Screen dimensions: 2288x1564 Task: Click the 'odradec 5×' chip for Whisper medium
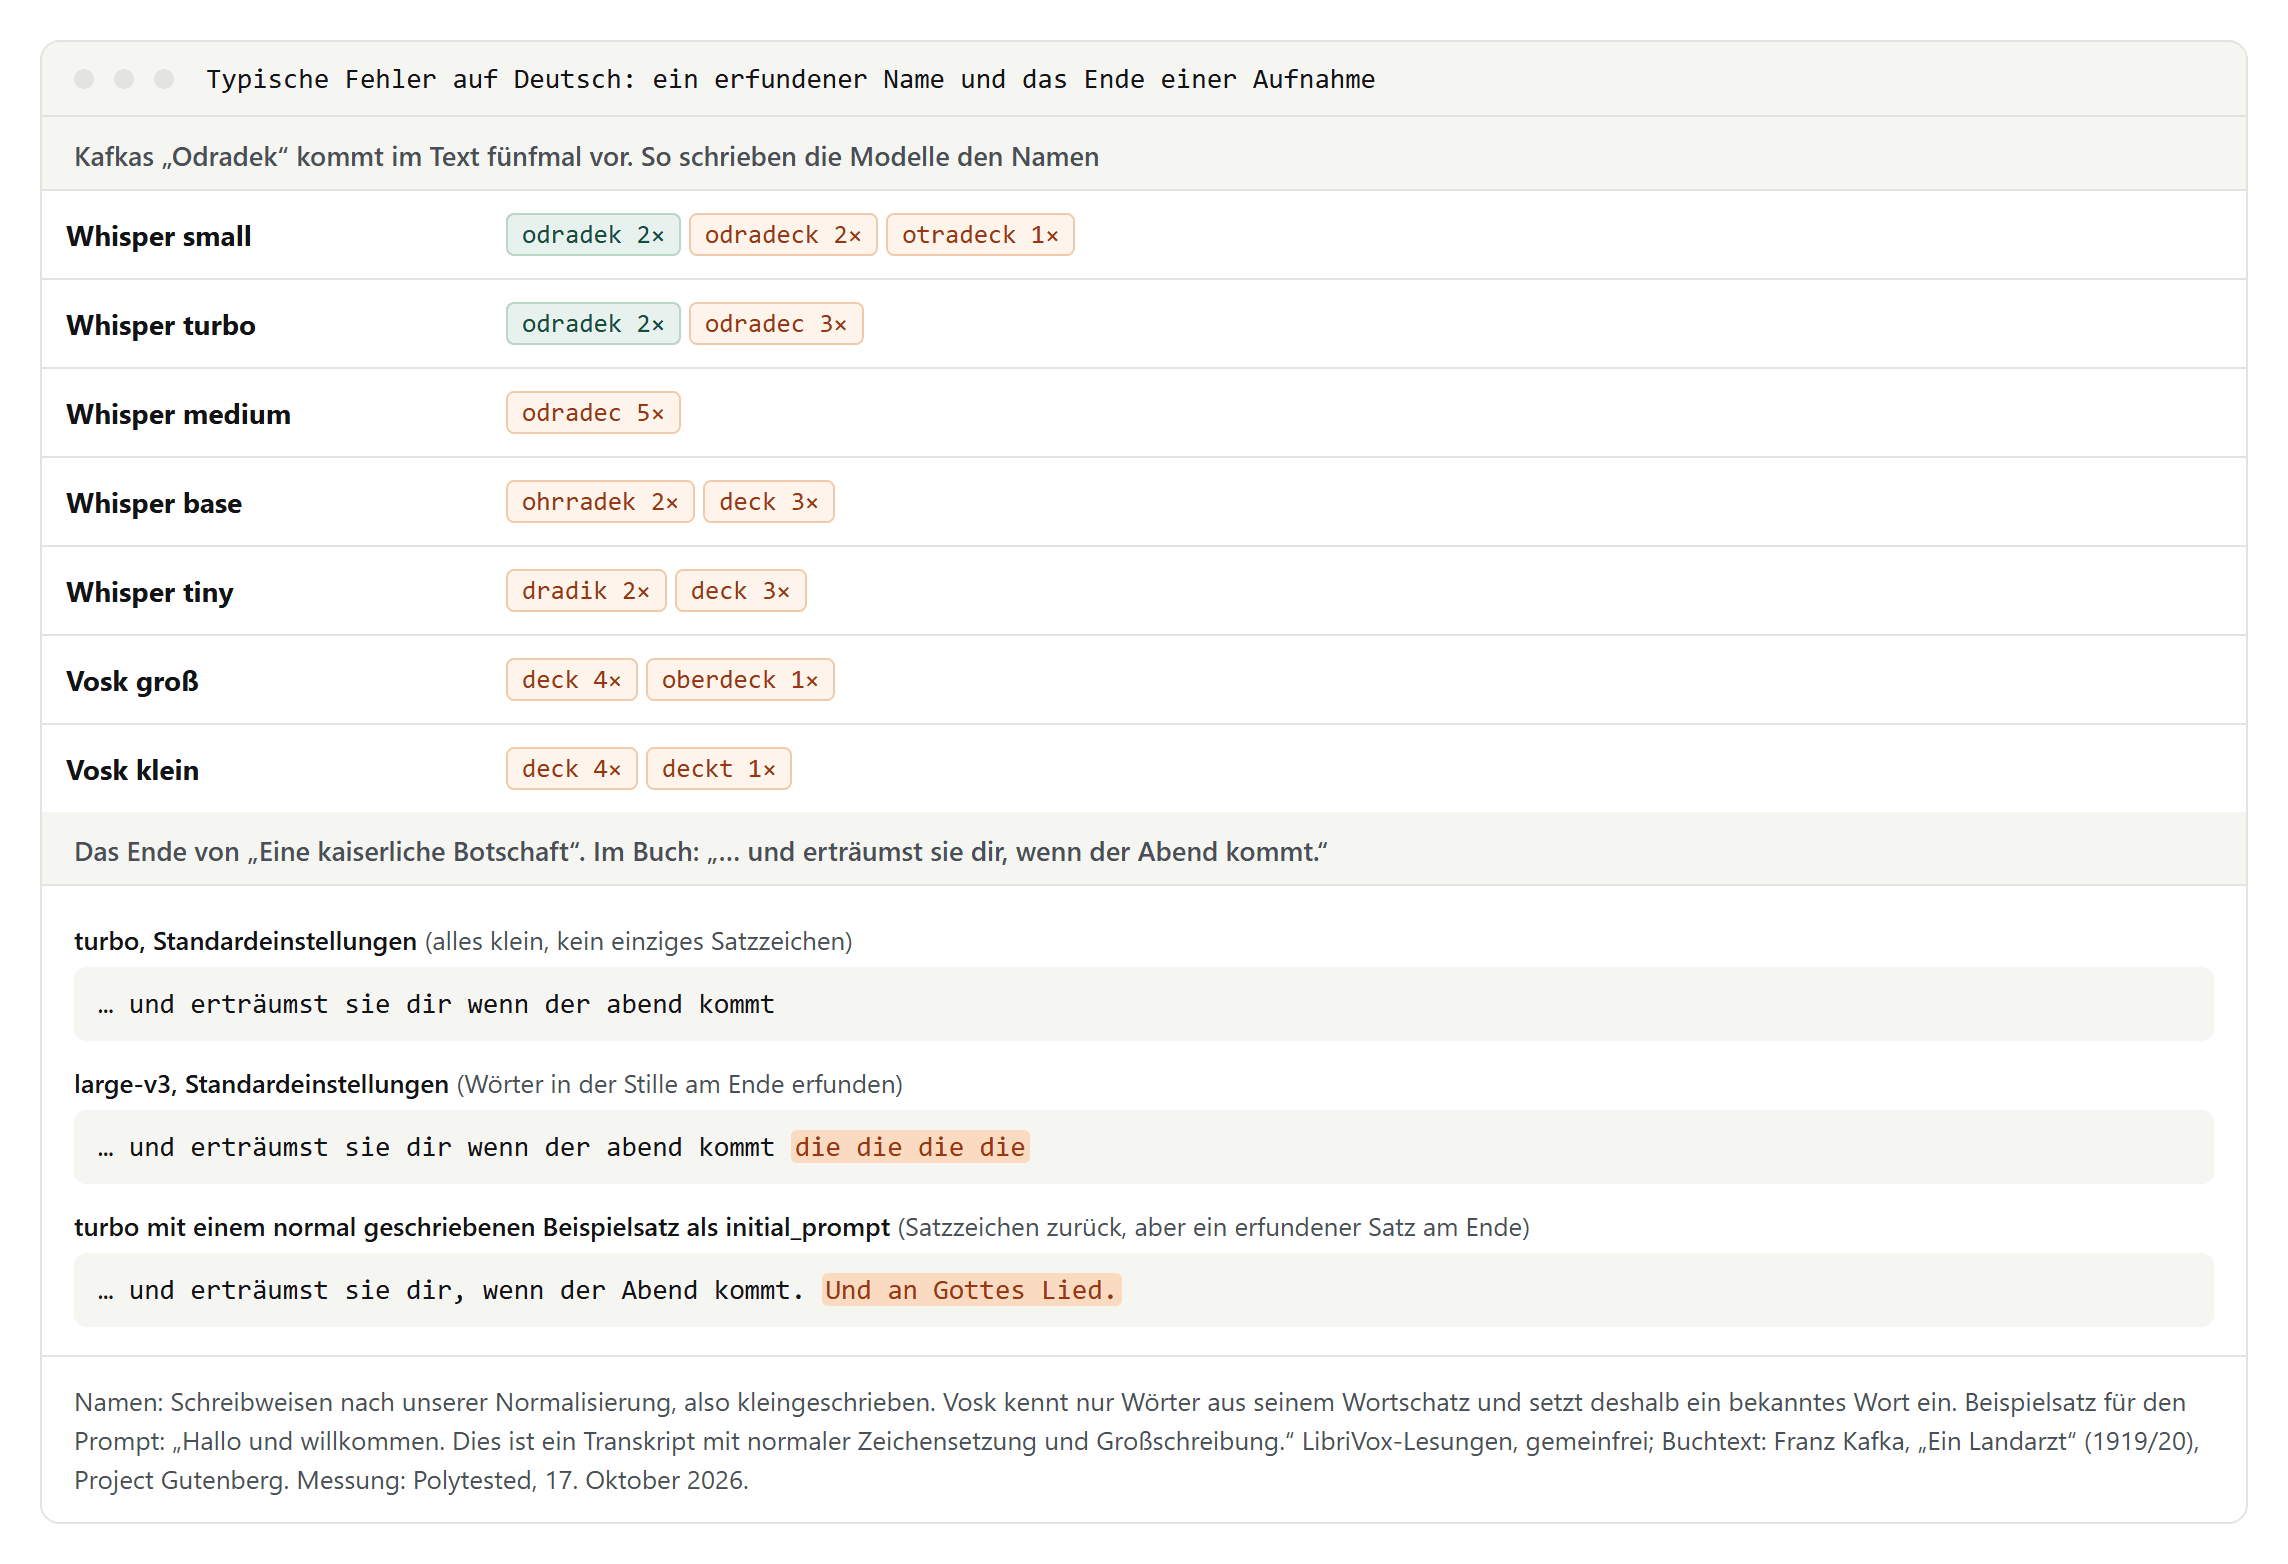coord(593,413)
